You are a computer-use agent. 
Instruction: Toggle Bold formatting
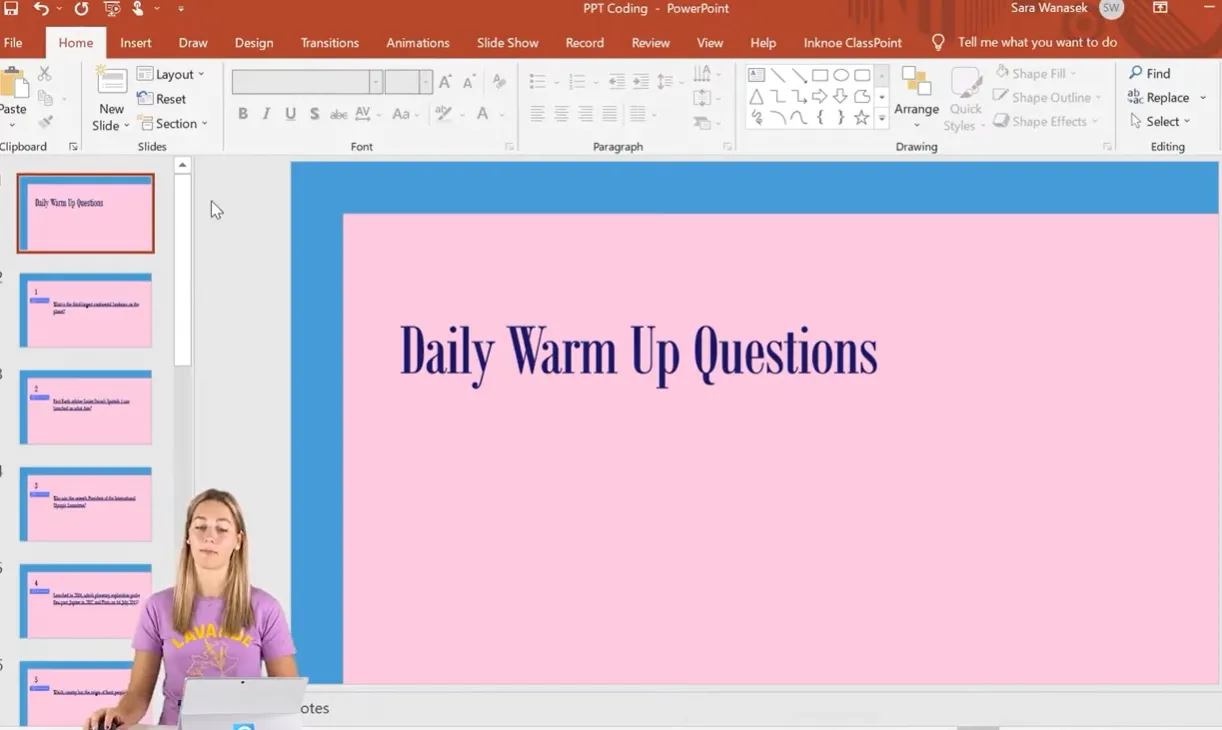click(243, 114)
